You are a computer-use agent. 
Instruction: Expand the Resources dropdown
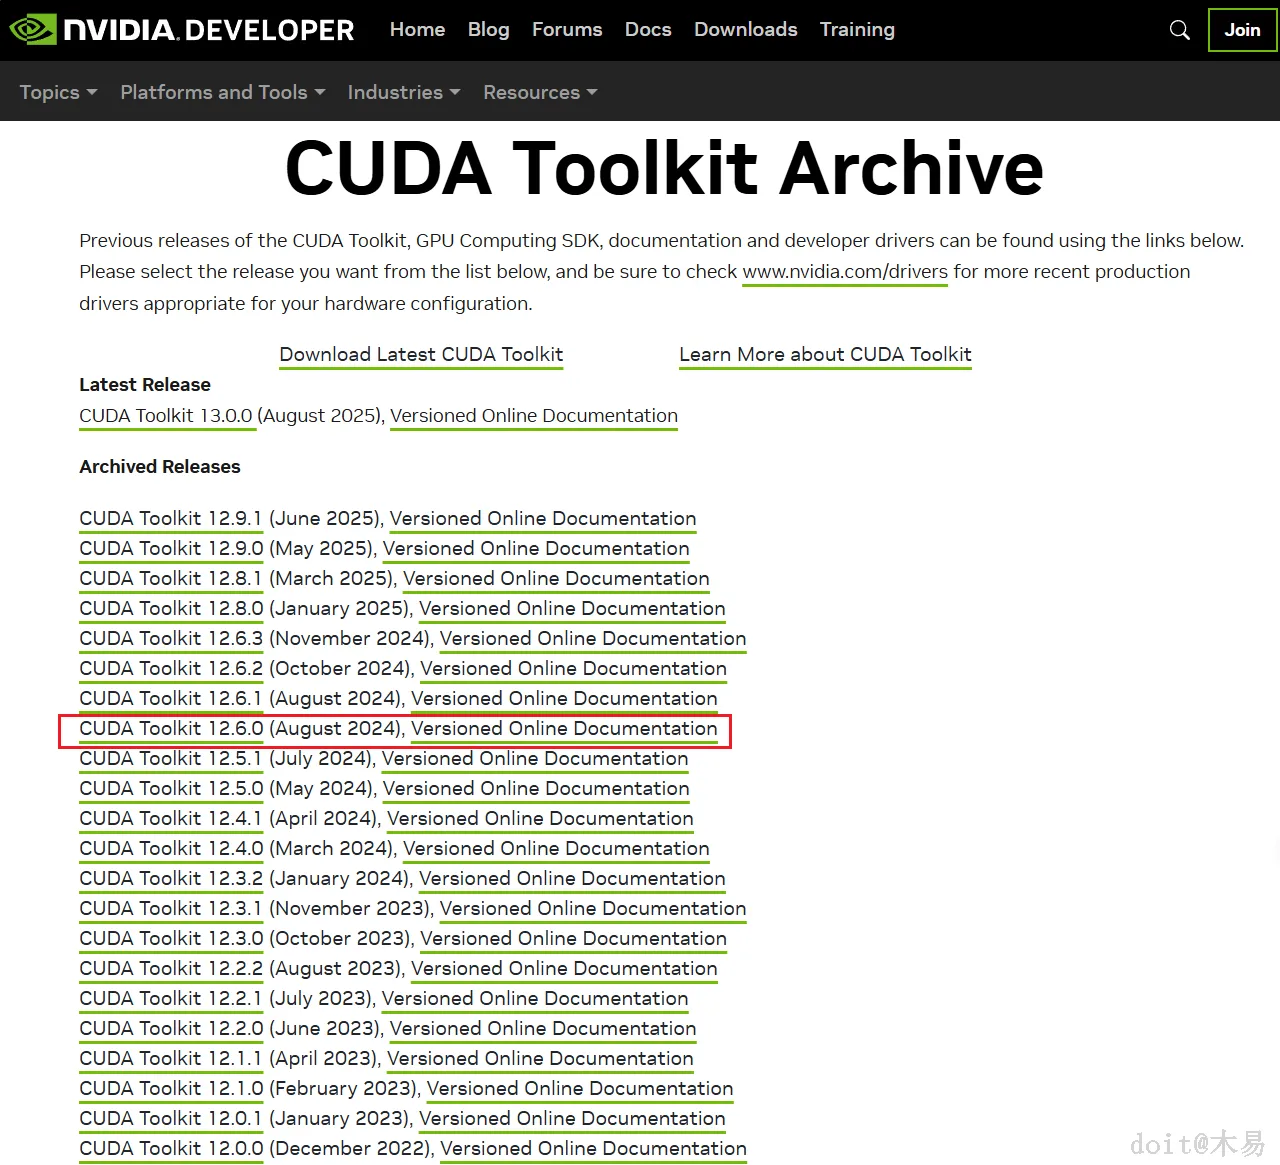coord(540,92)
